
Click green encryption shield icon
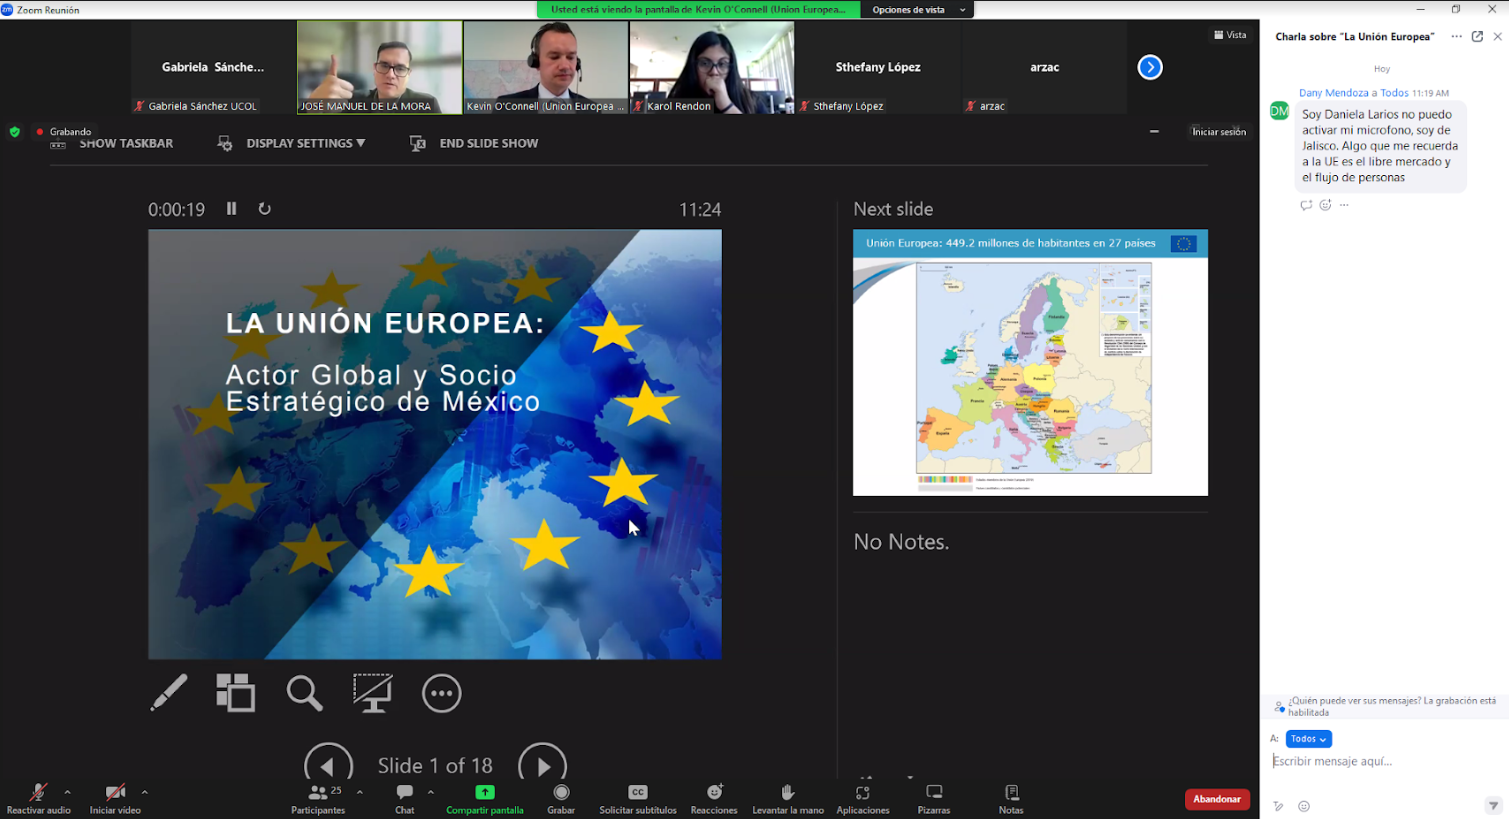click(14, 132)
